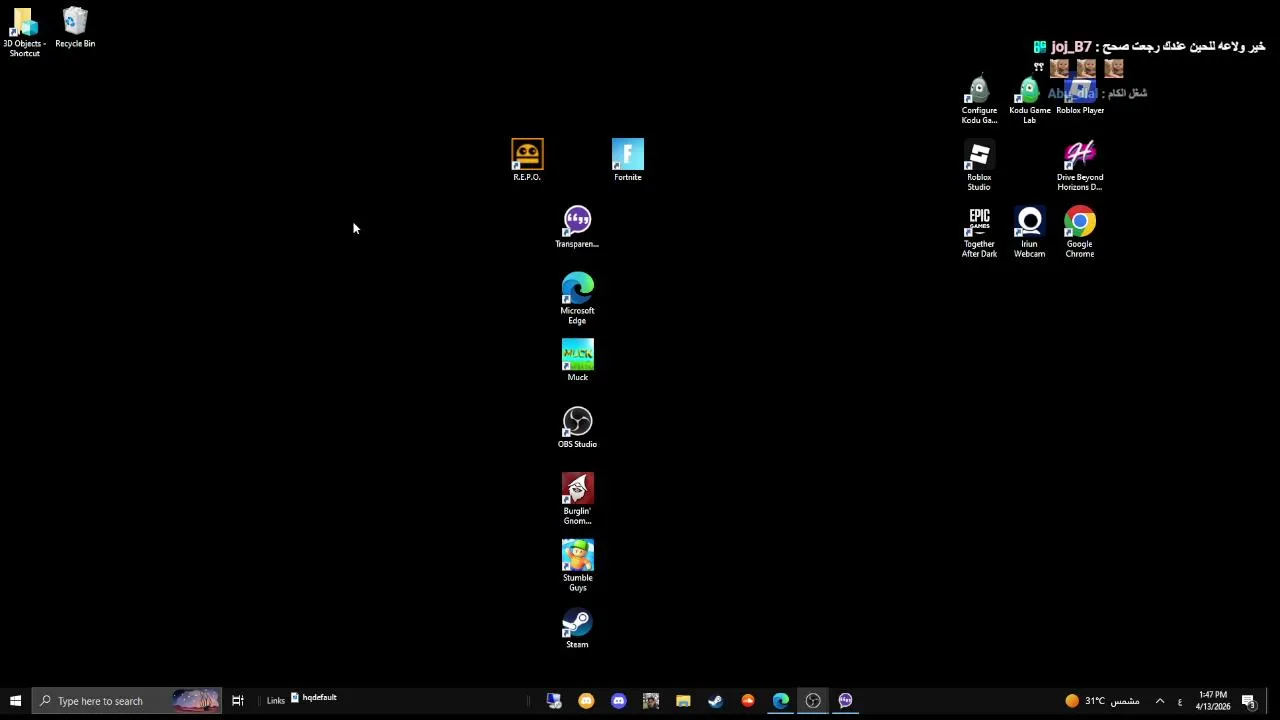The height and width of the screenshot is (720, 1280).
Task: Open the orange smiley app on the taskbar
Action: 586,701
